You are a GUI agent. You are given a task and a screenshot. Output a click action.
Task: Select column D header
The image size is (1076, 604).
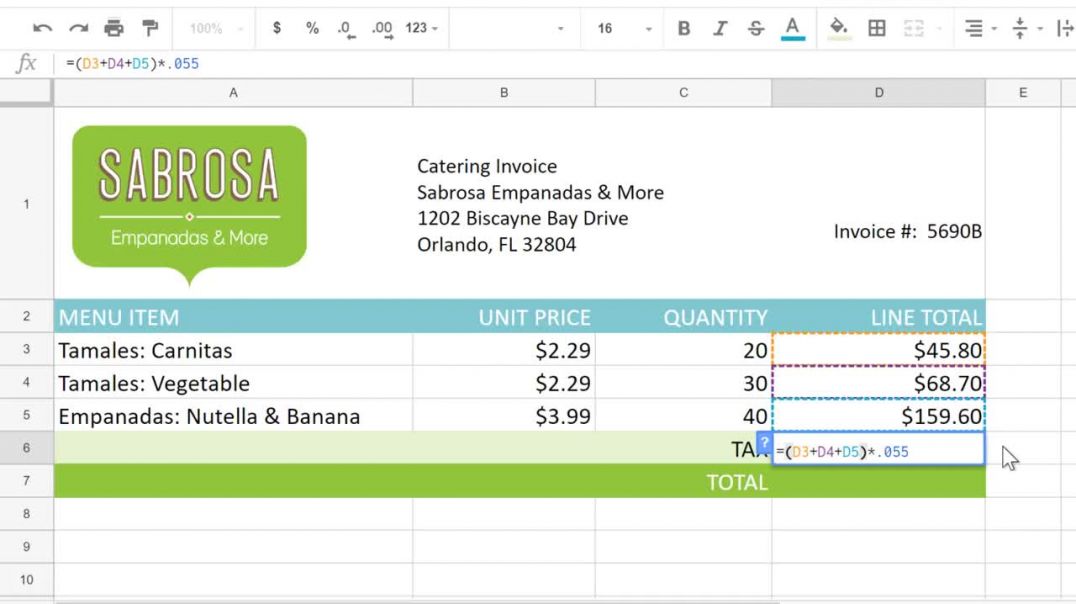point(878,93)
